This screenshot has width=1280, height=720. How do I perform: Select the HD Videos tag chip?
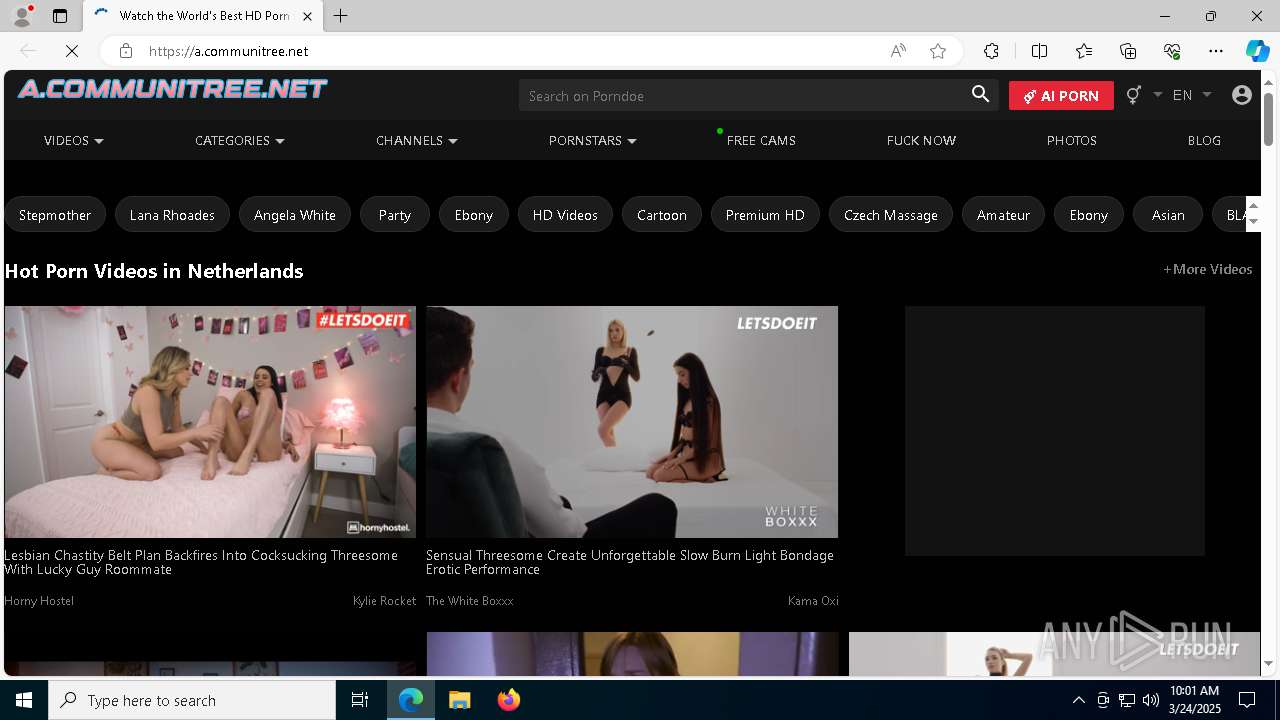click(x=565, y=215)
